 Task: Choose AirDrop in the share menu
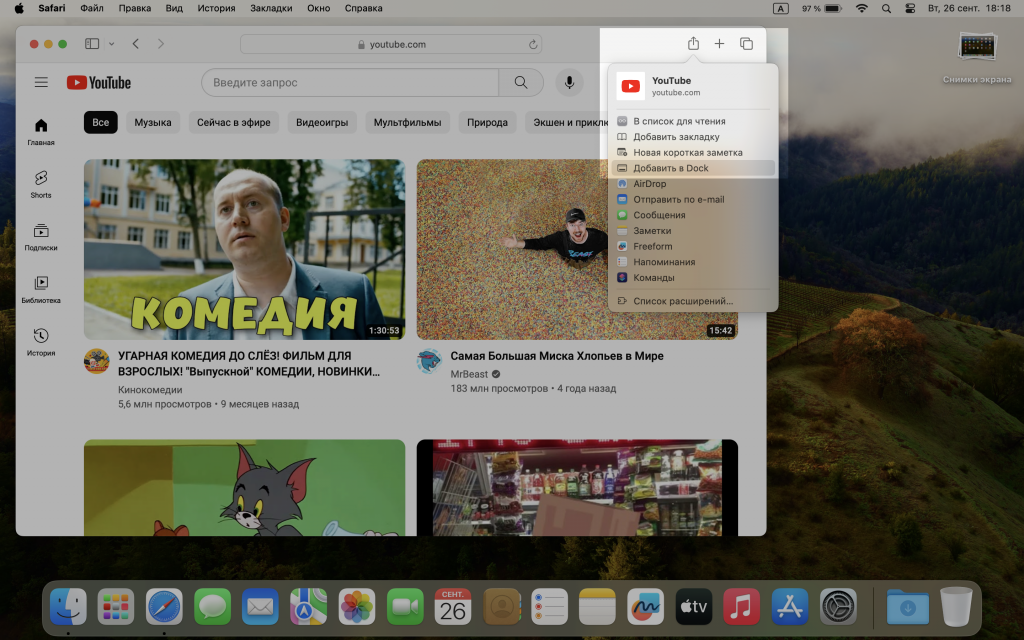click(x=650, y=184)
